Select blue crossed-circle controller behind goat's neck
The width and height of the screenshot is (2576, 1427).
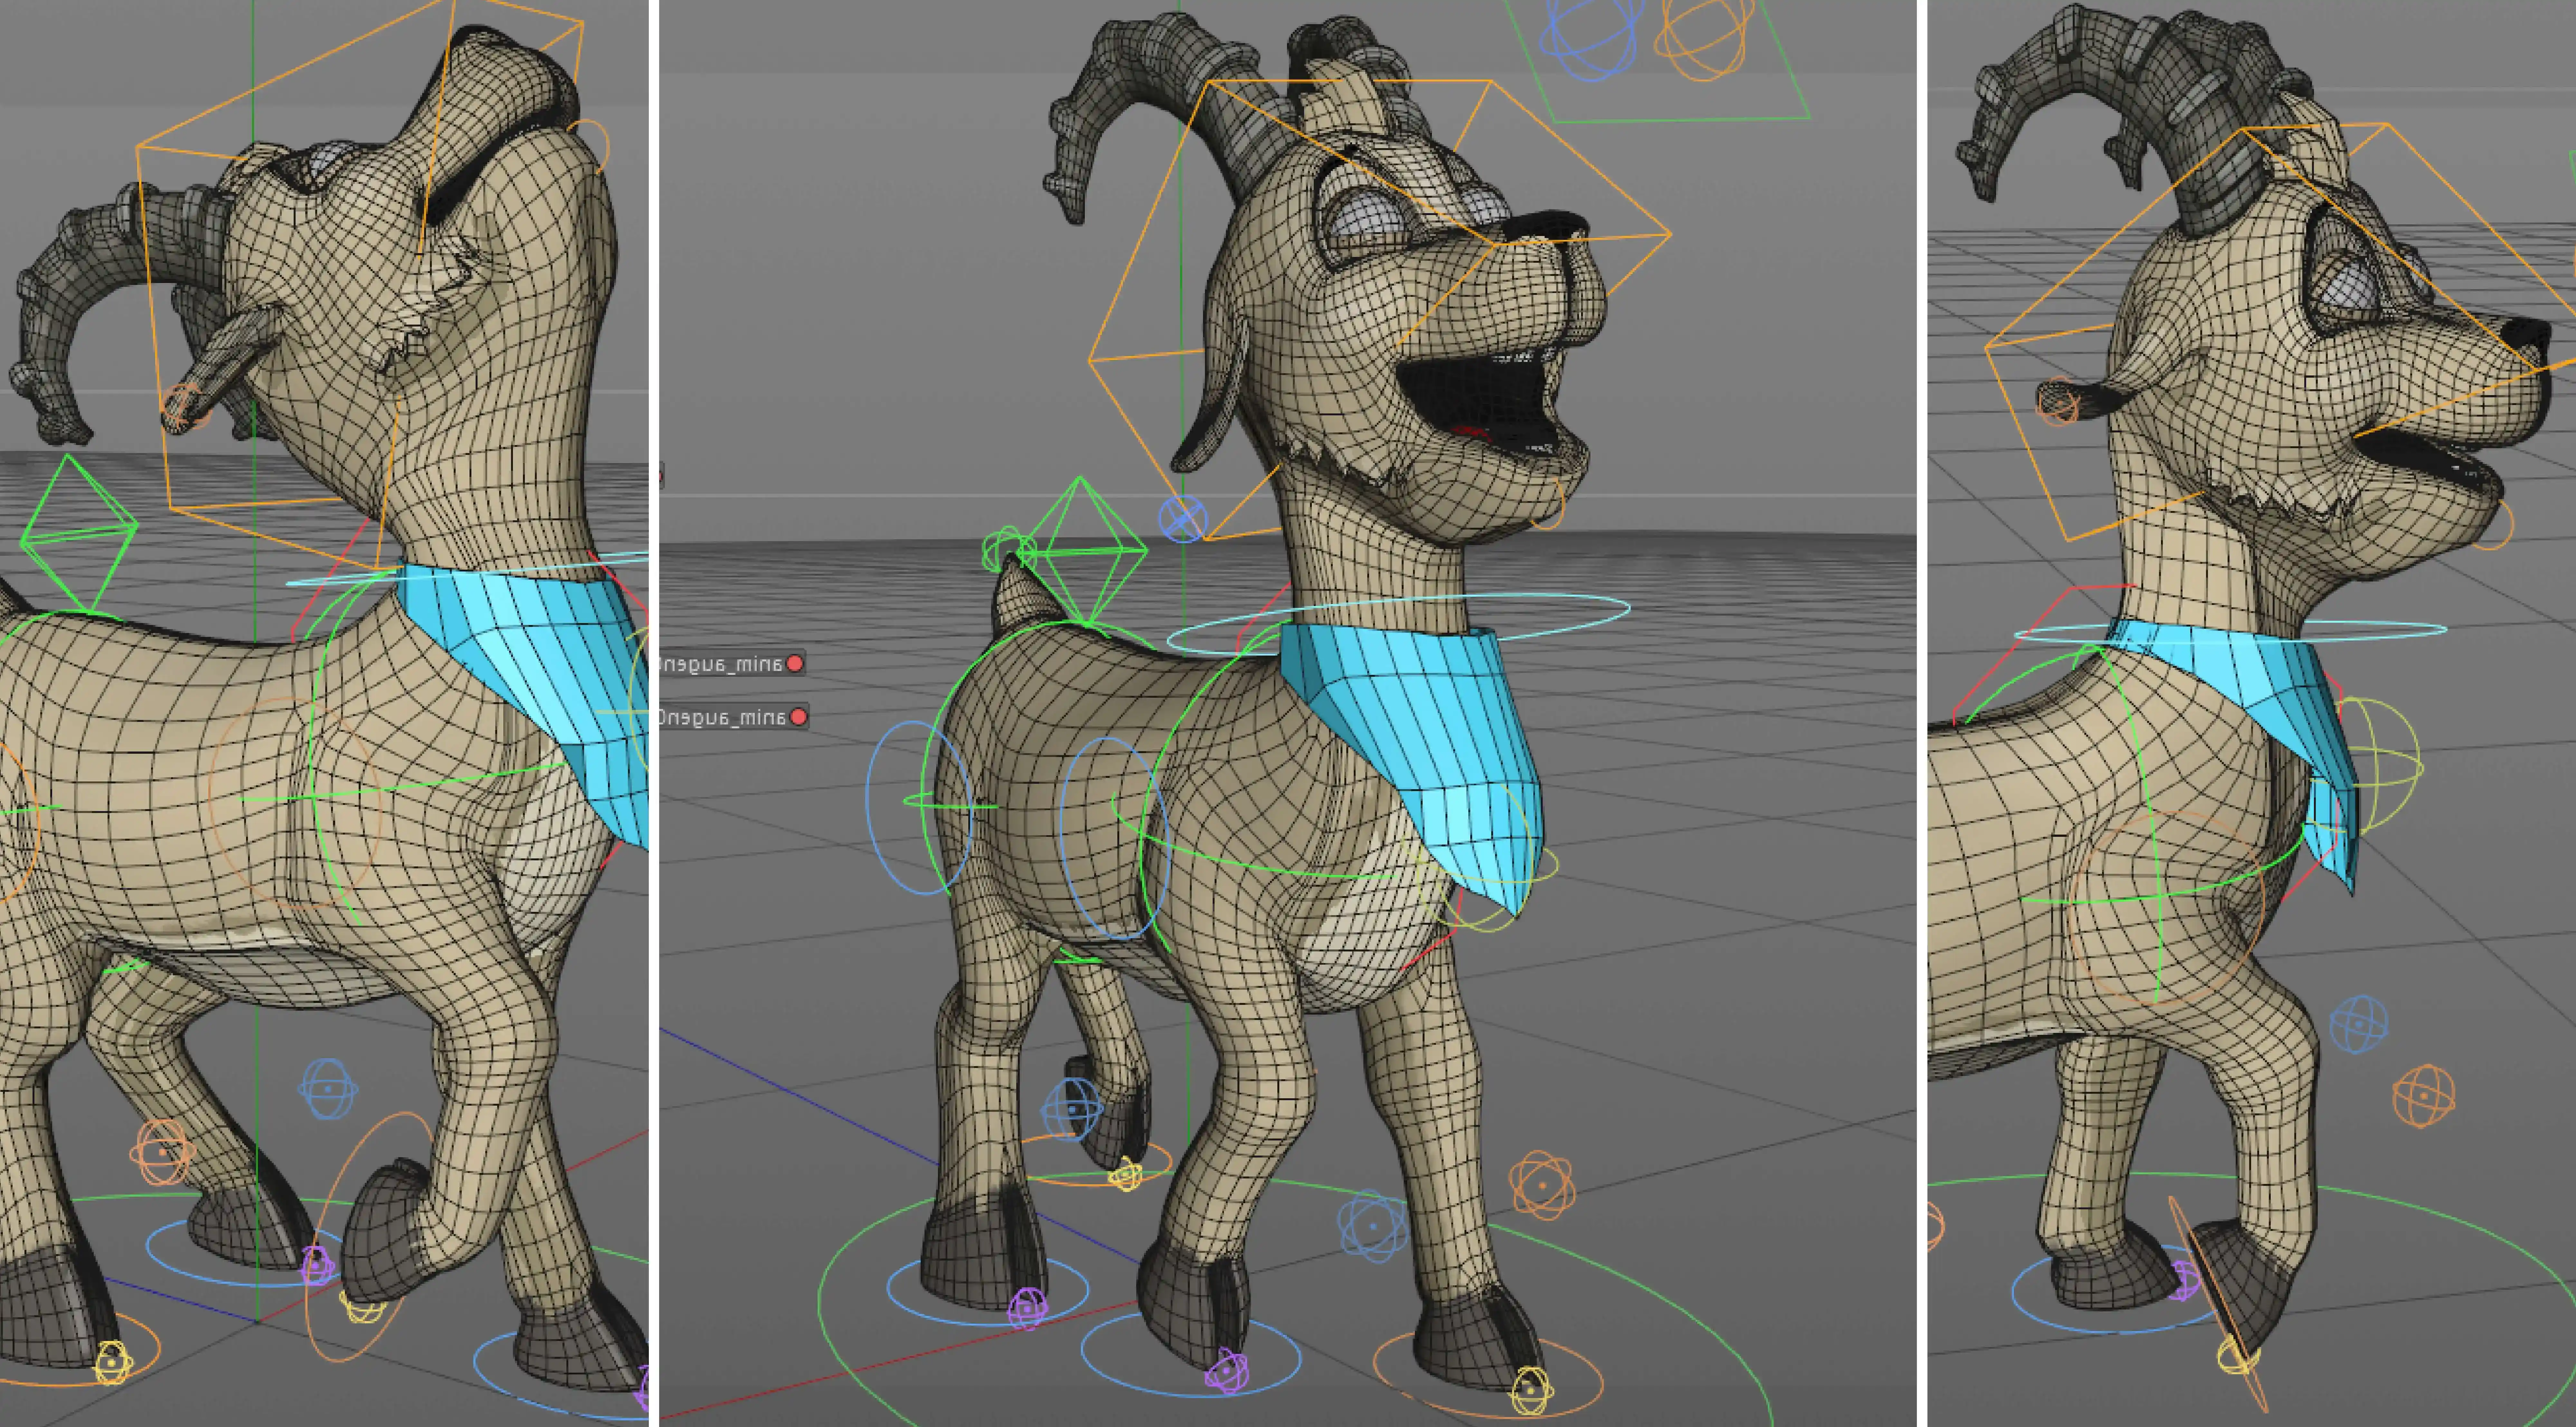click(x=1183, y=520)
